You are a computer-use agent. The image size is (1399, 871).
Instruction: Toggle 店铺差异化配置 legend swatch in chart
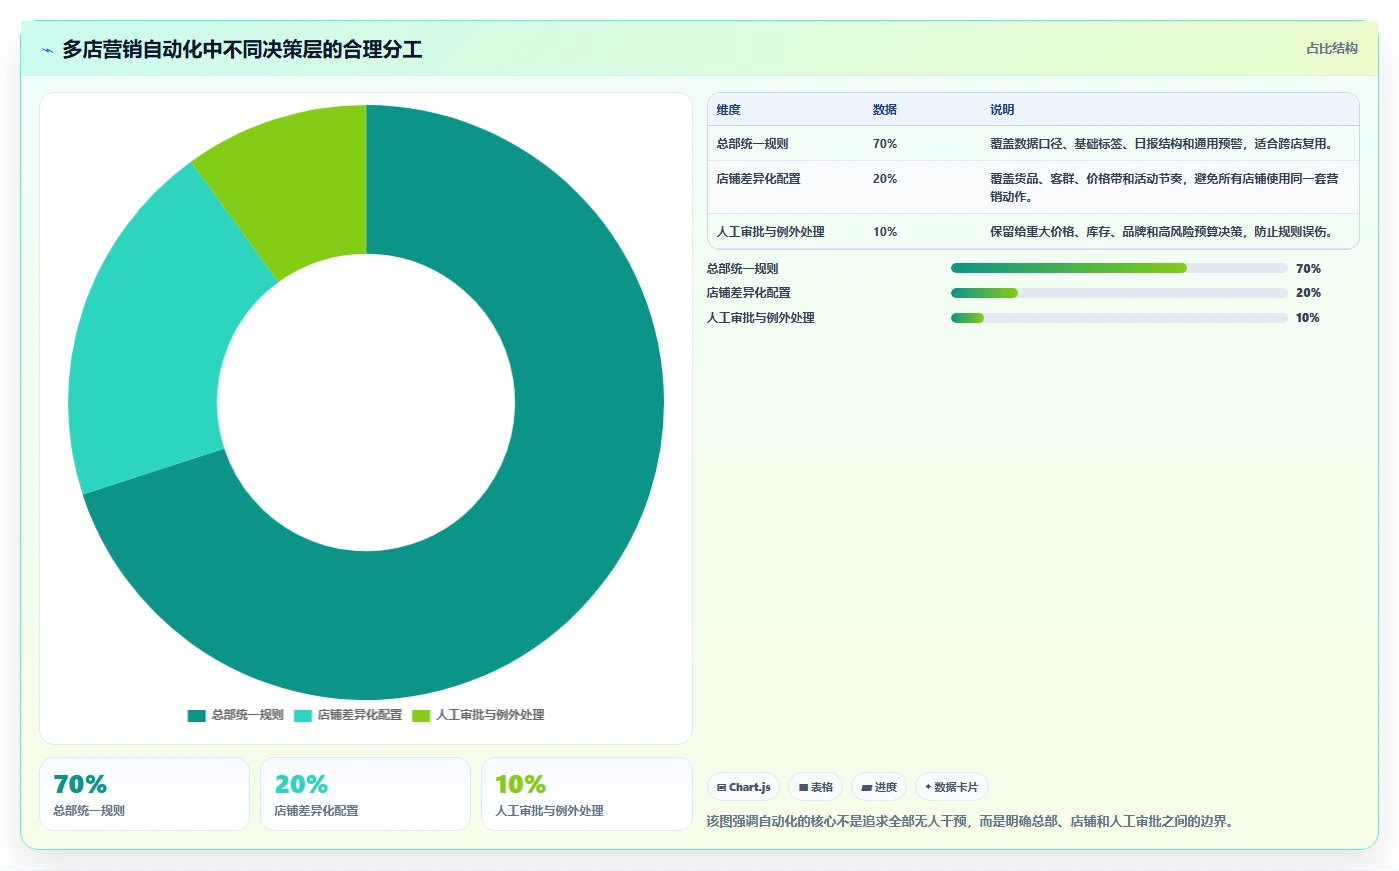point(302,715)
